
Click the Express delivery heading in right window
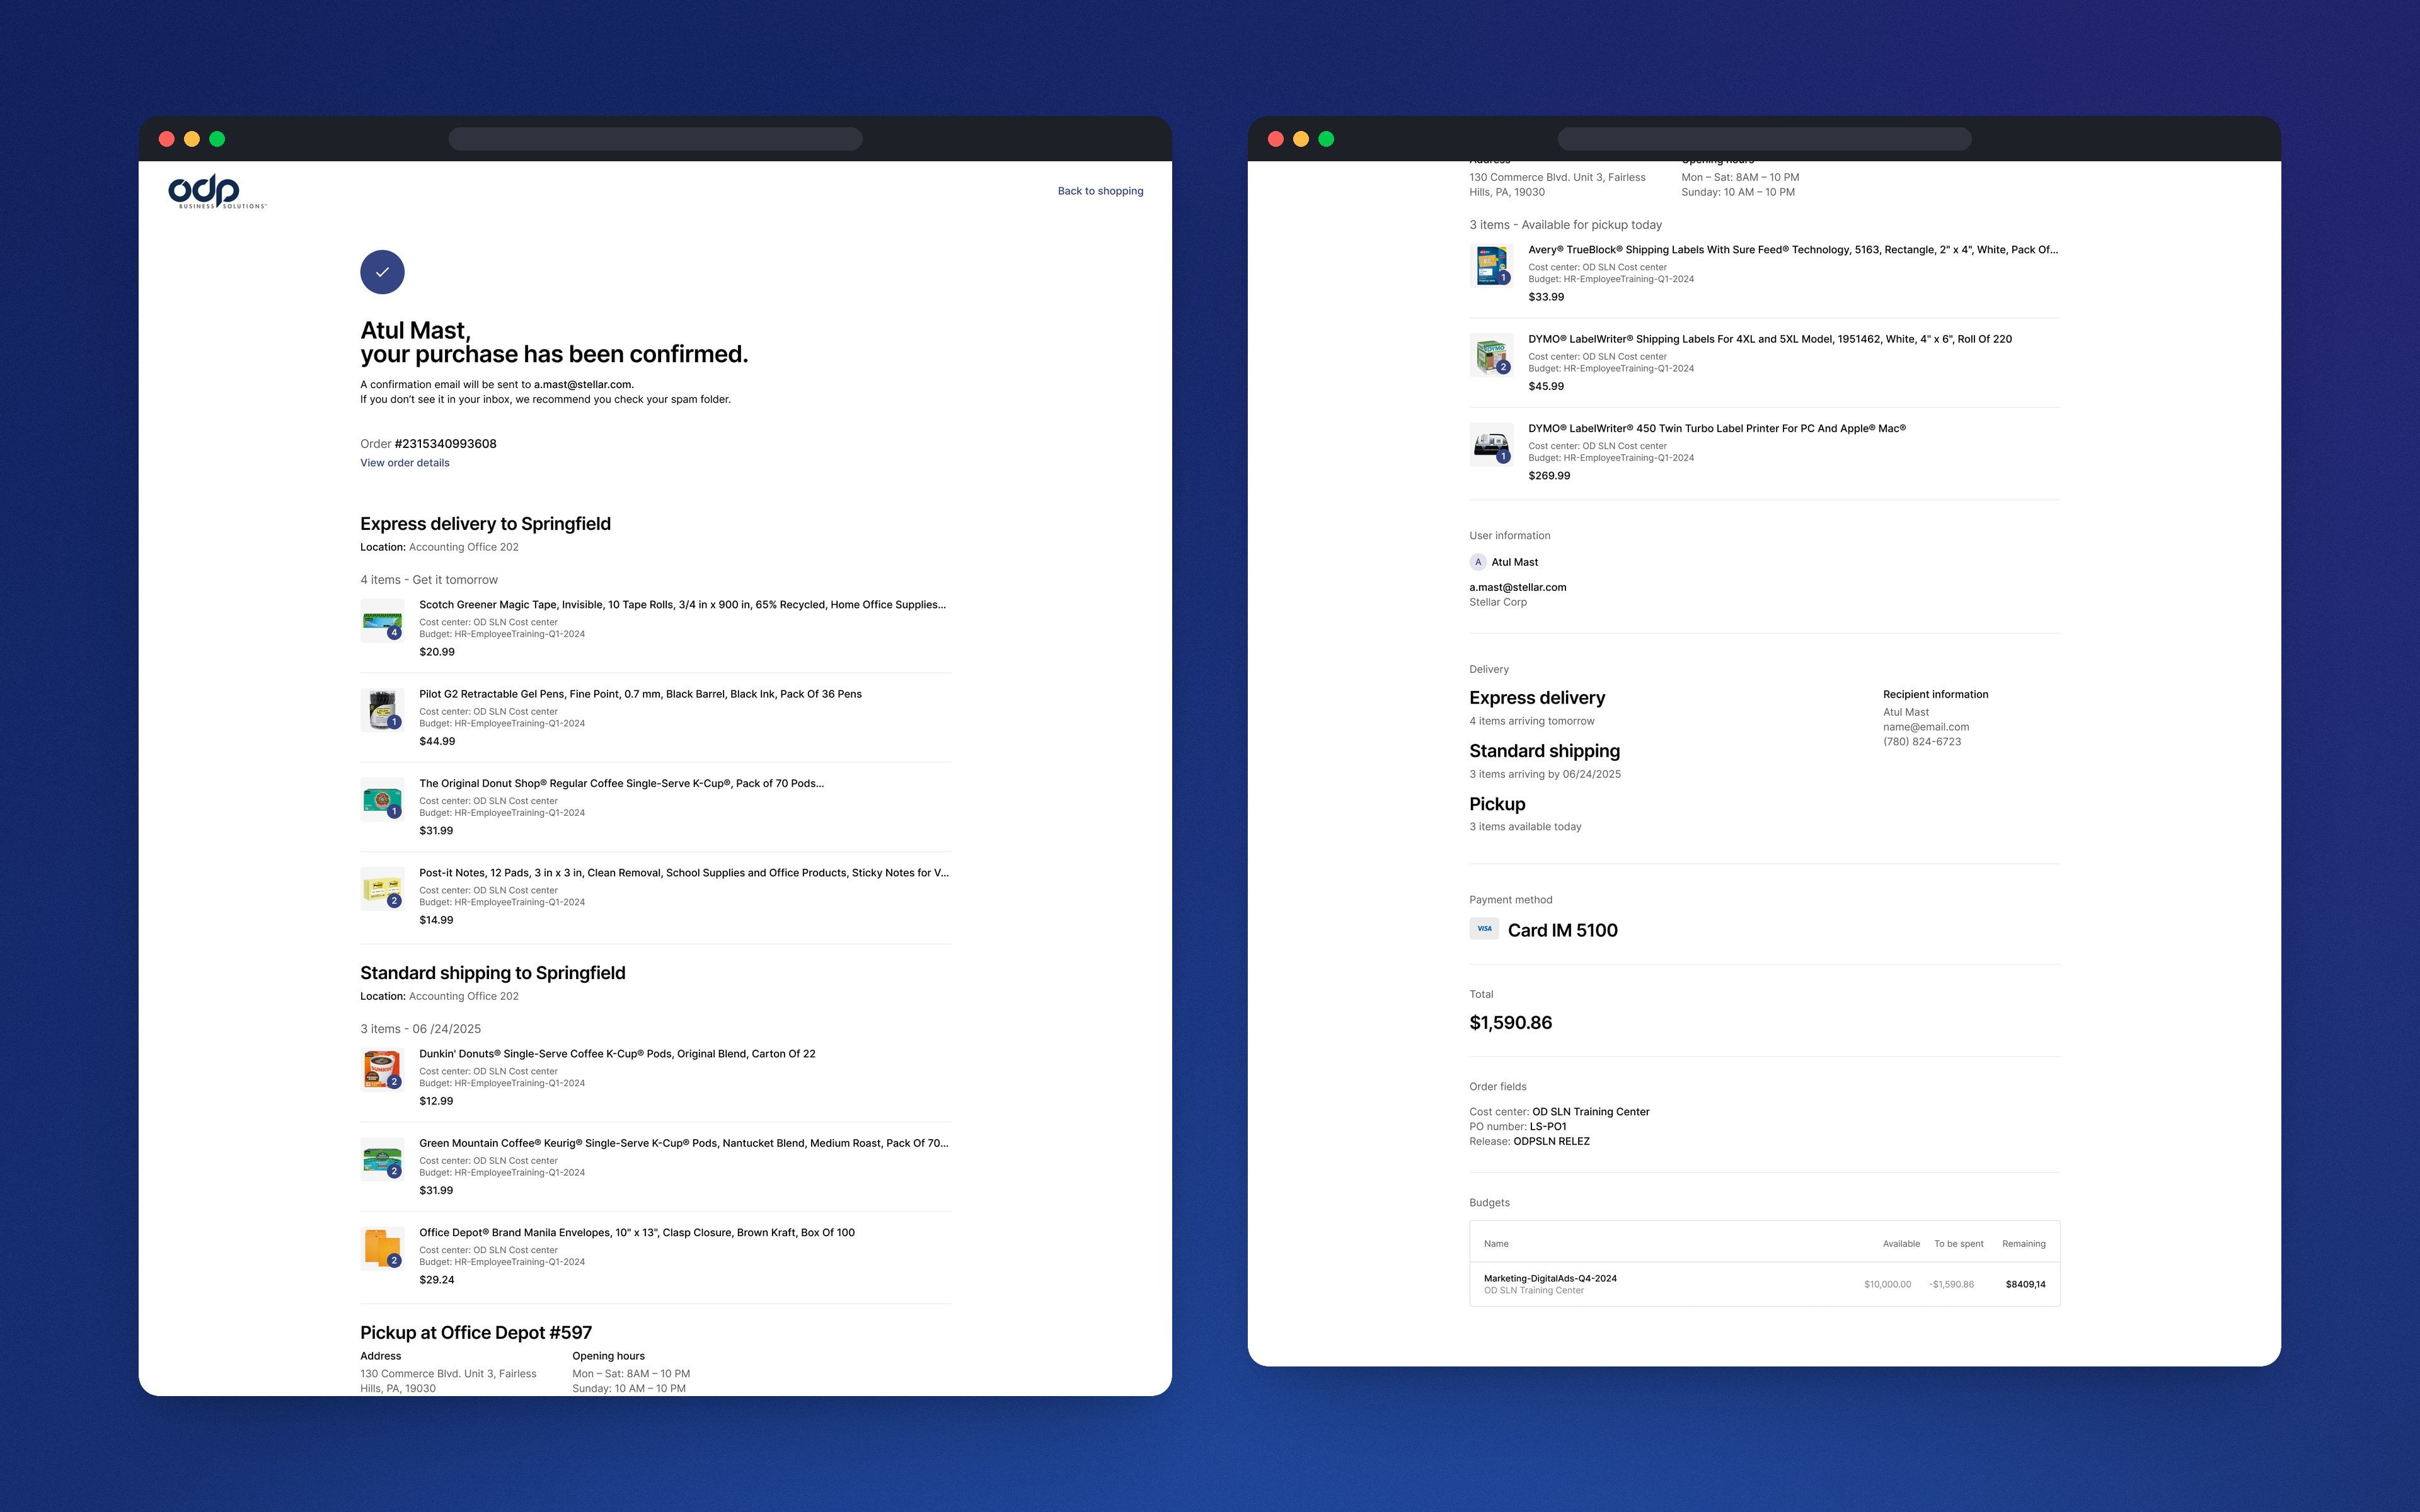tap(1537, 698)
